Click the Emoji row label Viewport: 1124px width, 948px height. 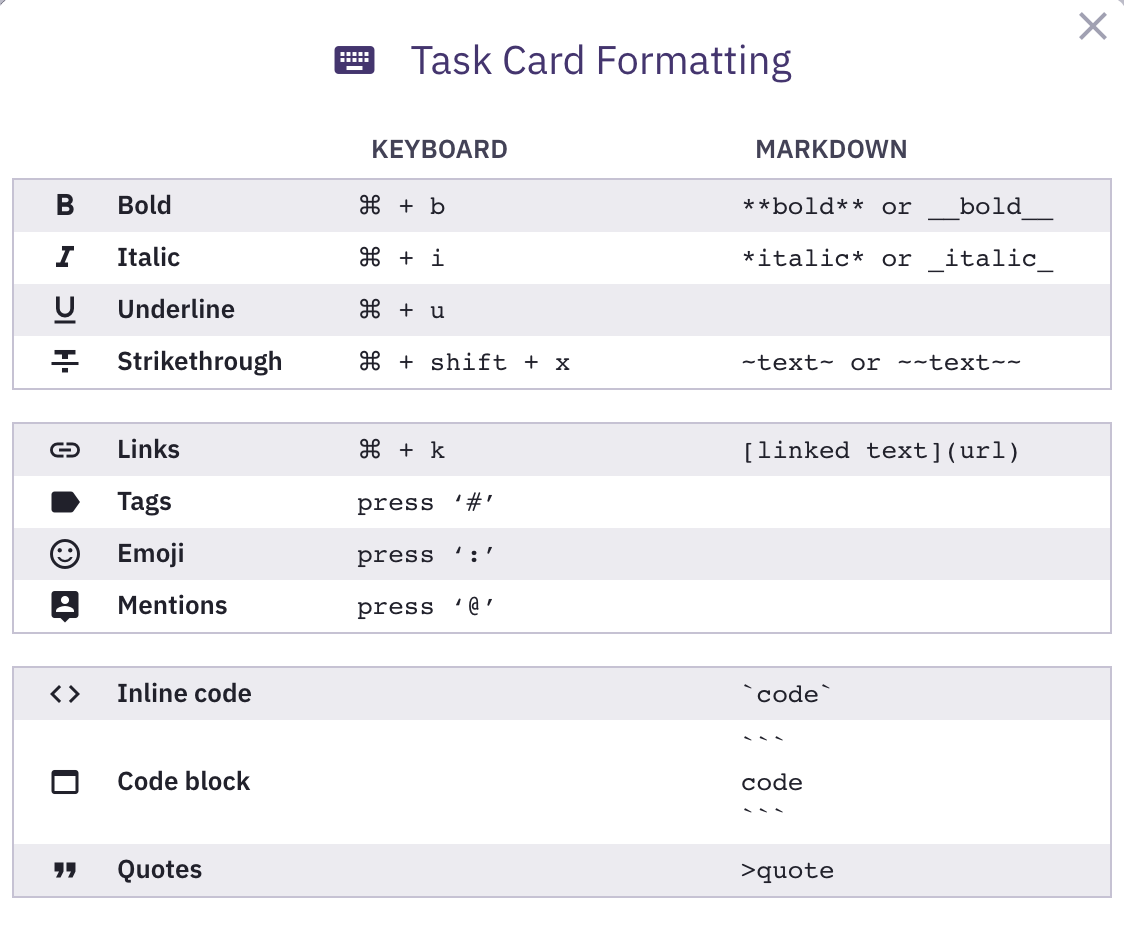151,554
